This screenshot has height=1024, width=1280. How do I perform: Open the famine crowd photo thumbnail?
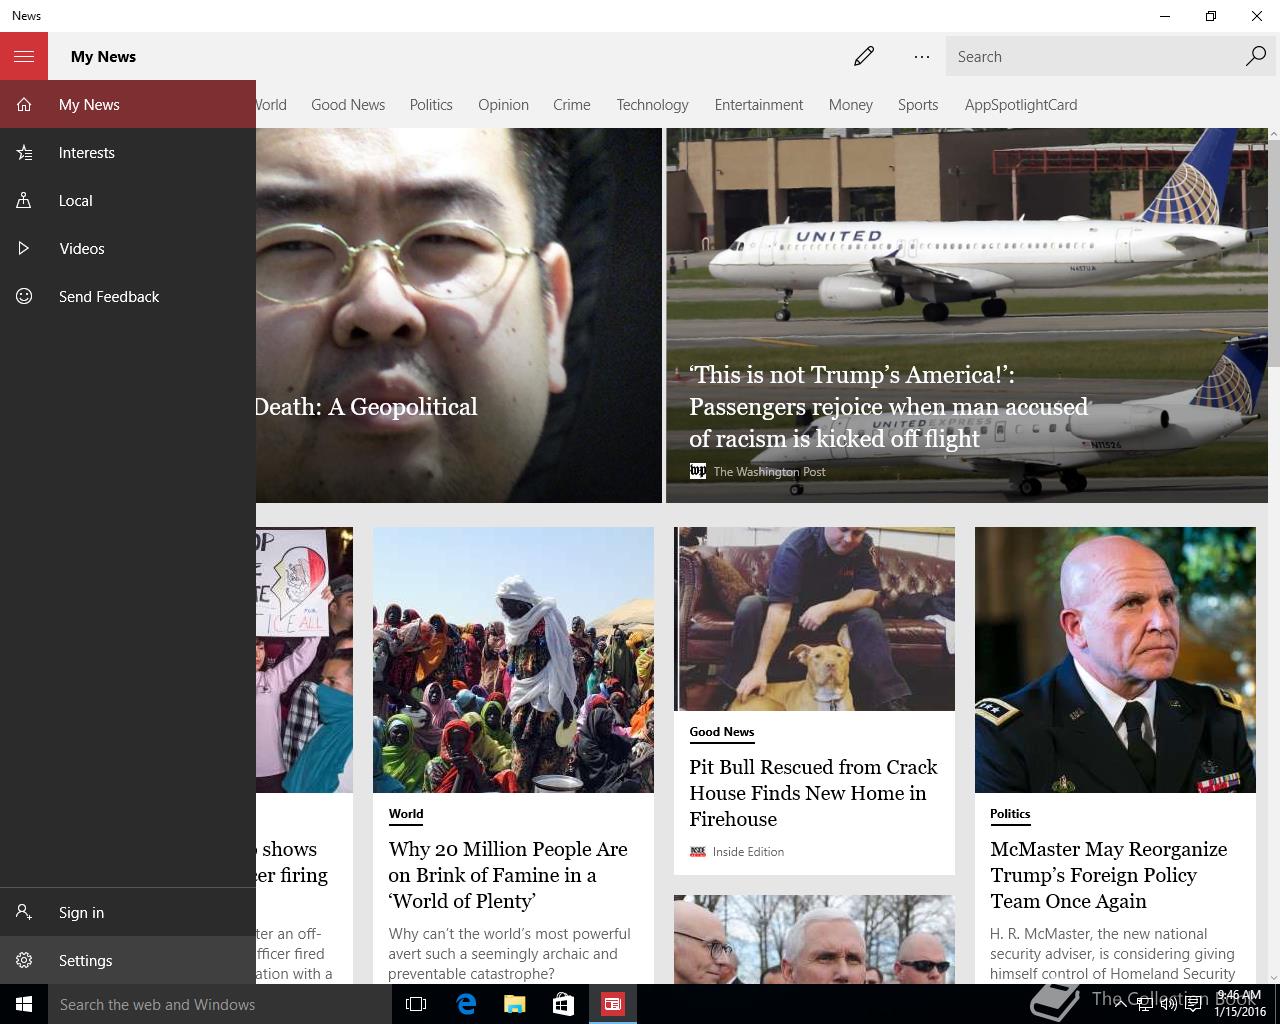pos(513,660)
